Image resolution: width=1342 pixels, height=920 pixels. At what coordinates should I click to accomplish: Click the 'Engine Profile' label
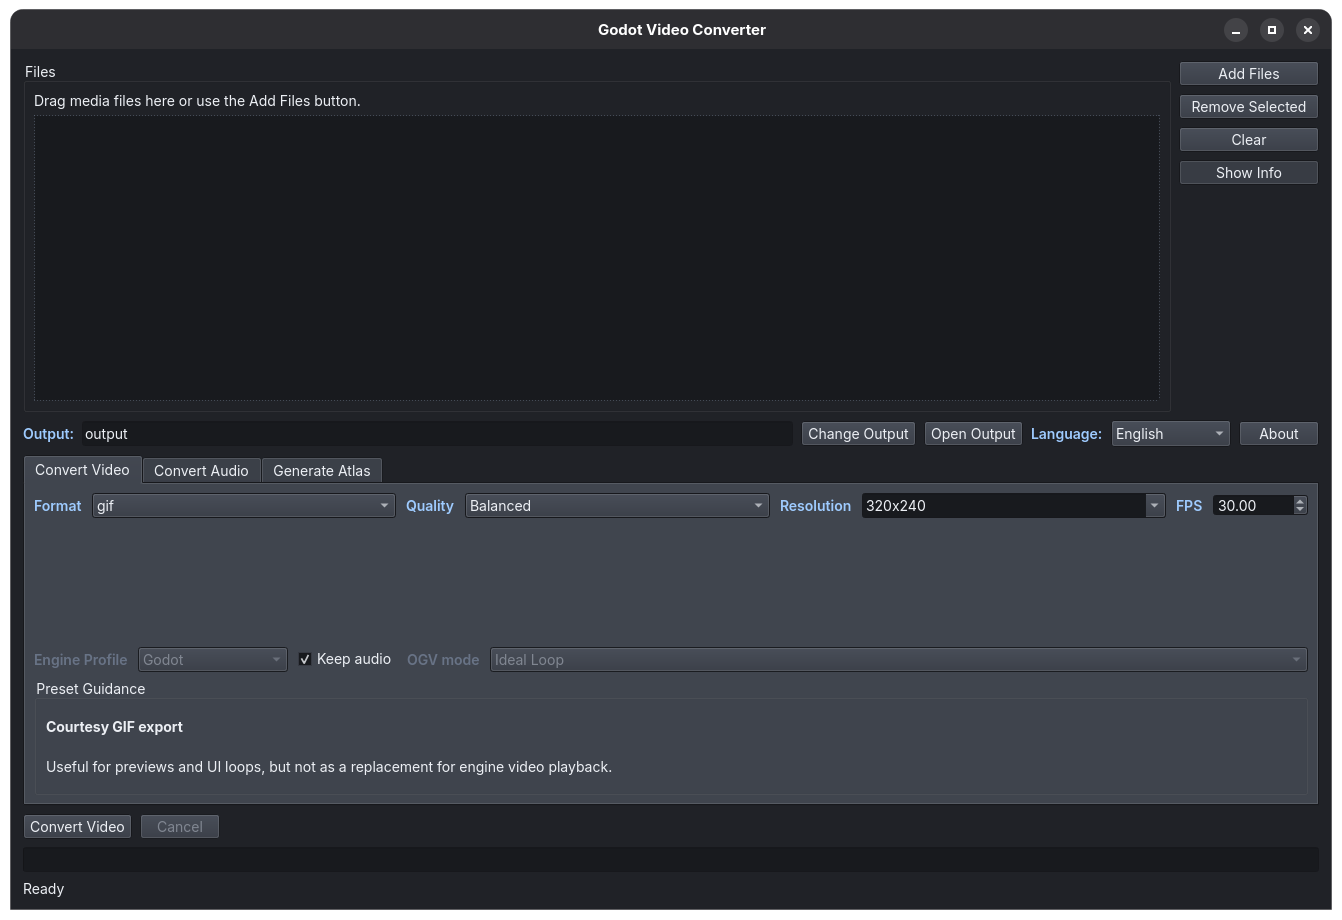pos(80,660)
